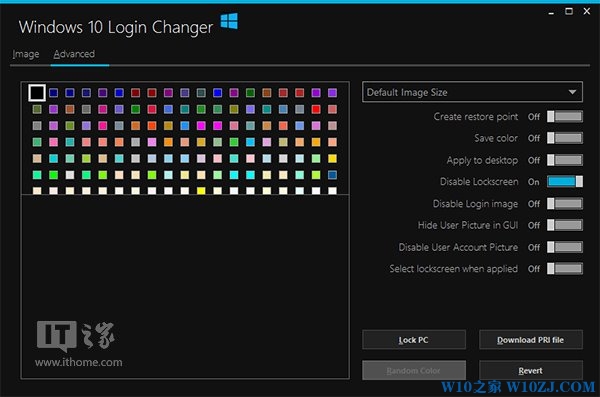600x397 pixels.
Task: Turn on the Create restore point switch
Action: tap(565, 116)
